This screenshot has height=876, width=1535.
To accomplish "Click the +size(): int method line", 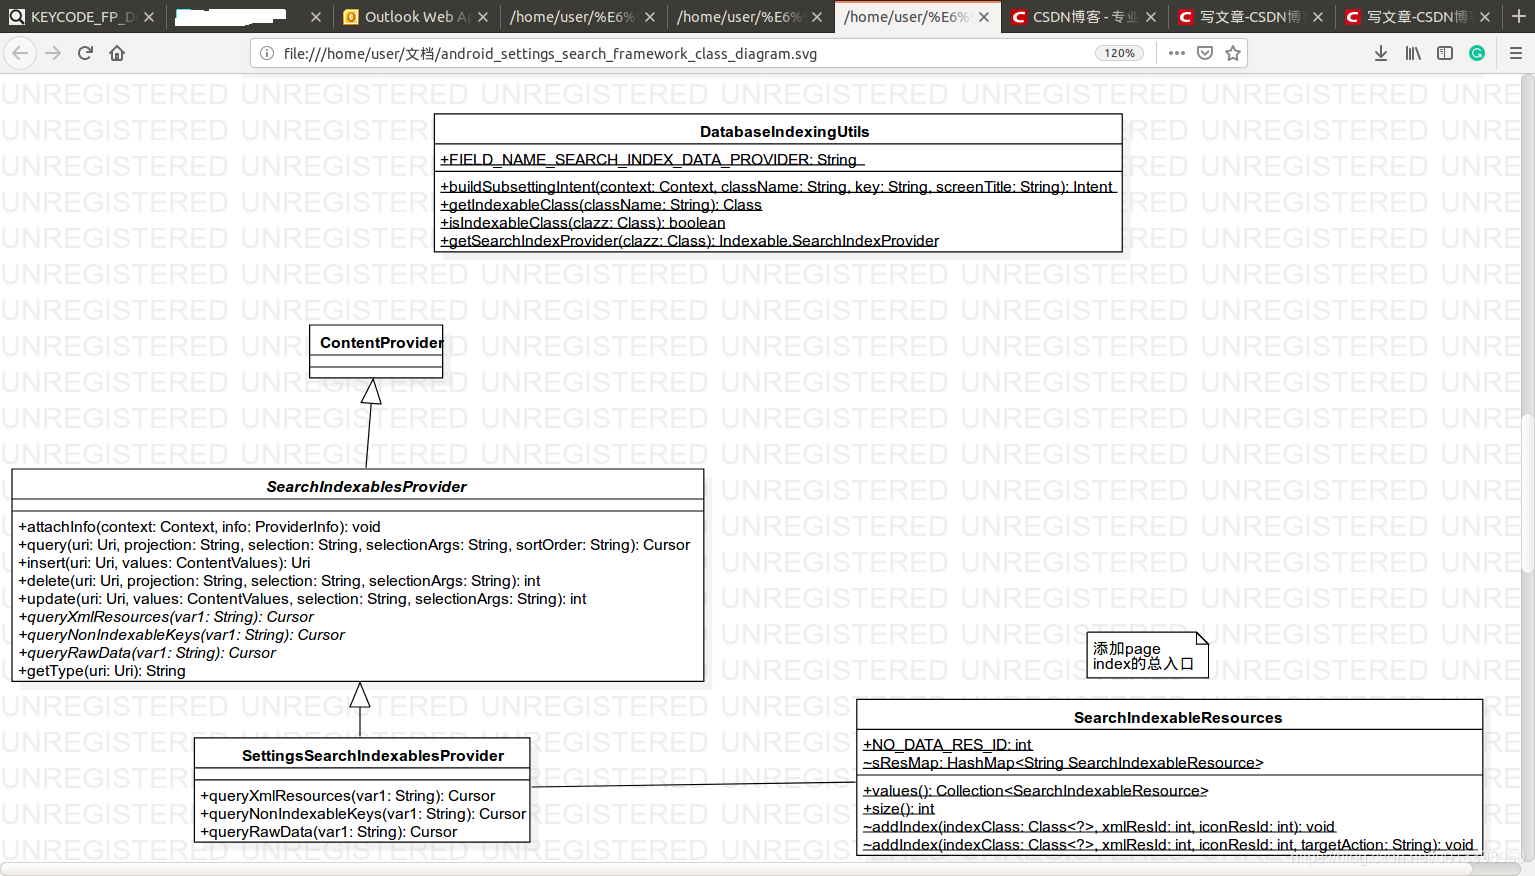I will (x=899, y=809).
